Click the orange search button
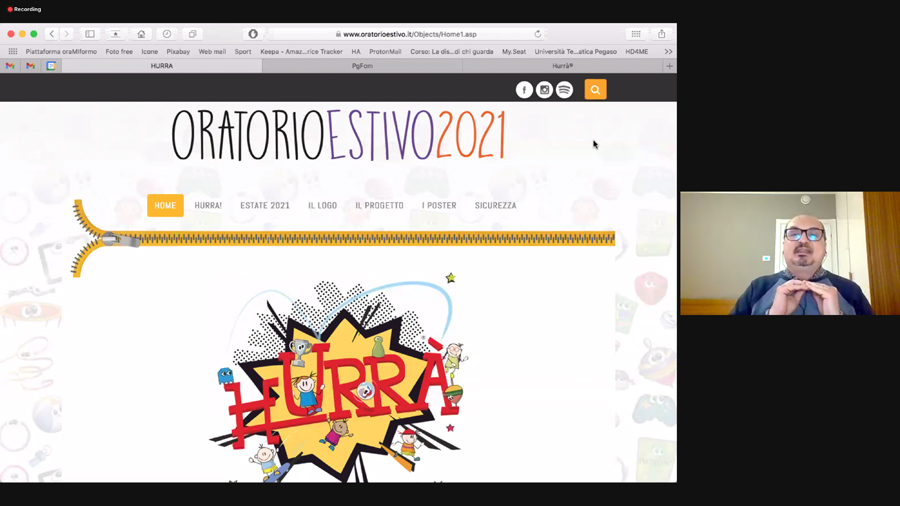The image size is (900, 506). click(595, 90)
